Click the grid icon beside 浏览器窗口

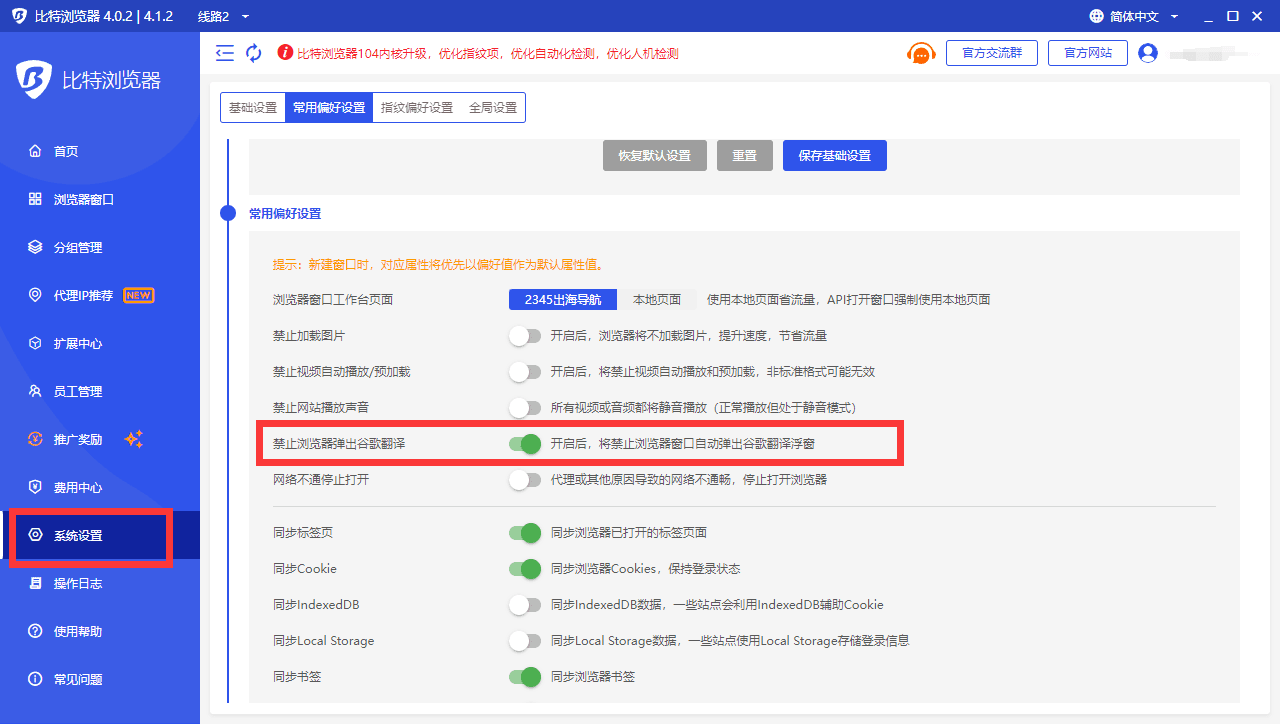tap(35, 199)
